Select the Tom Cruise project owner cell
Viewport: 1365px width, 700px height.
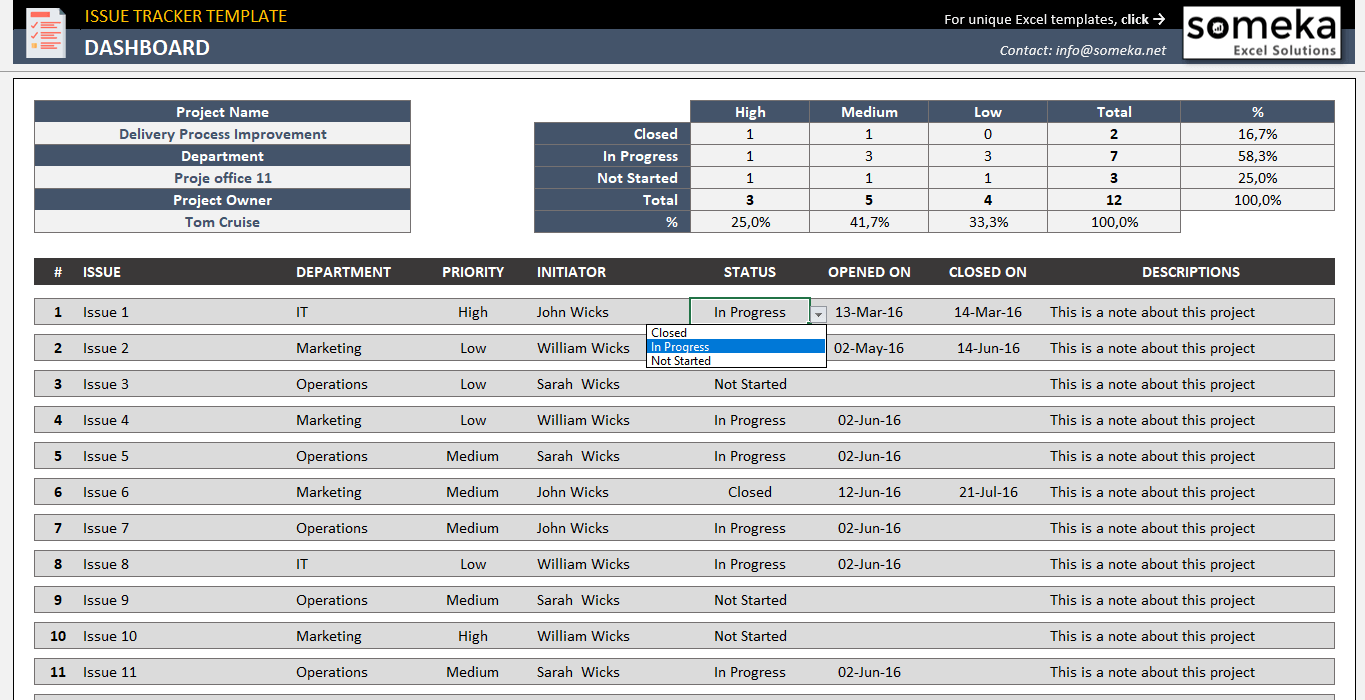coord(222,222)
